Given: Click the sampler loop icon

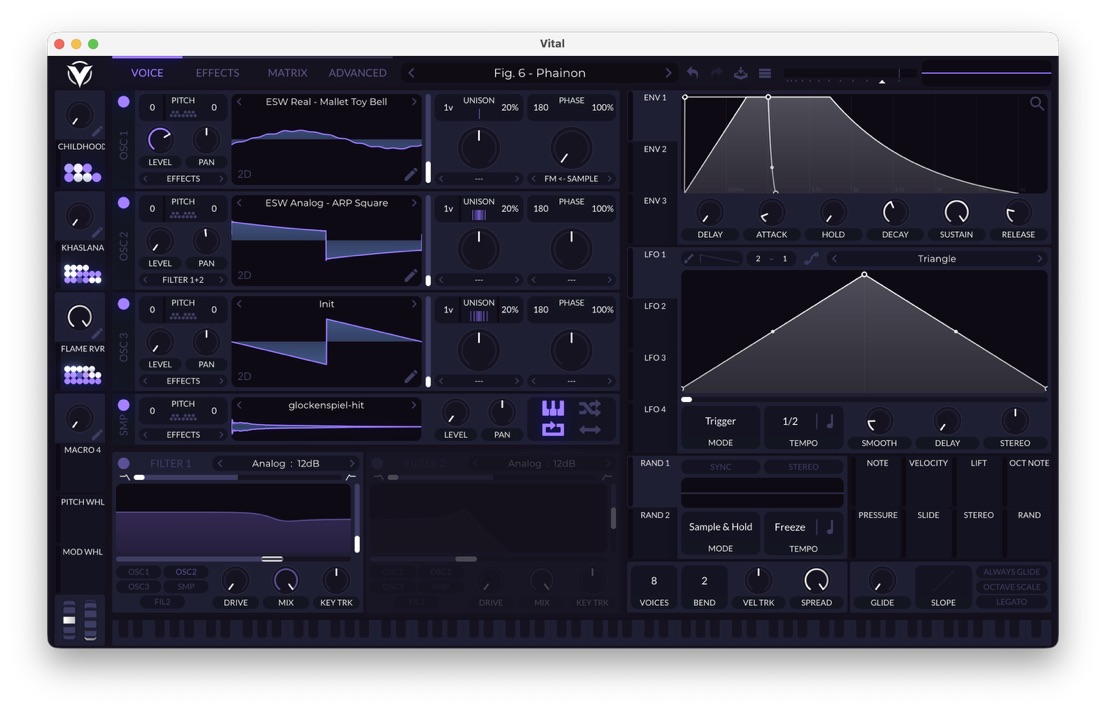Looking at the screenshot, I should tap(553, 430).
